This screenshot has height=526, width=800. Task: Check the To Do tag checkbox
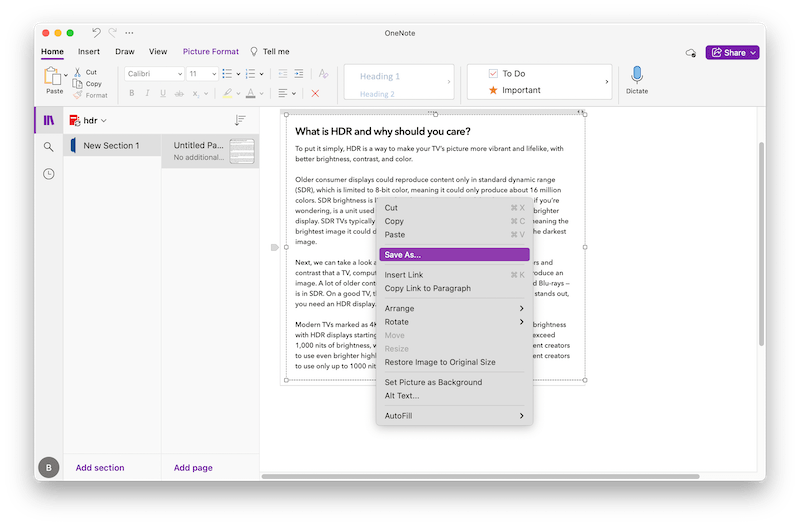pyautogui.click(x=493, y=74)
